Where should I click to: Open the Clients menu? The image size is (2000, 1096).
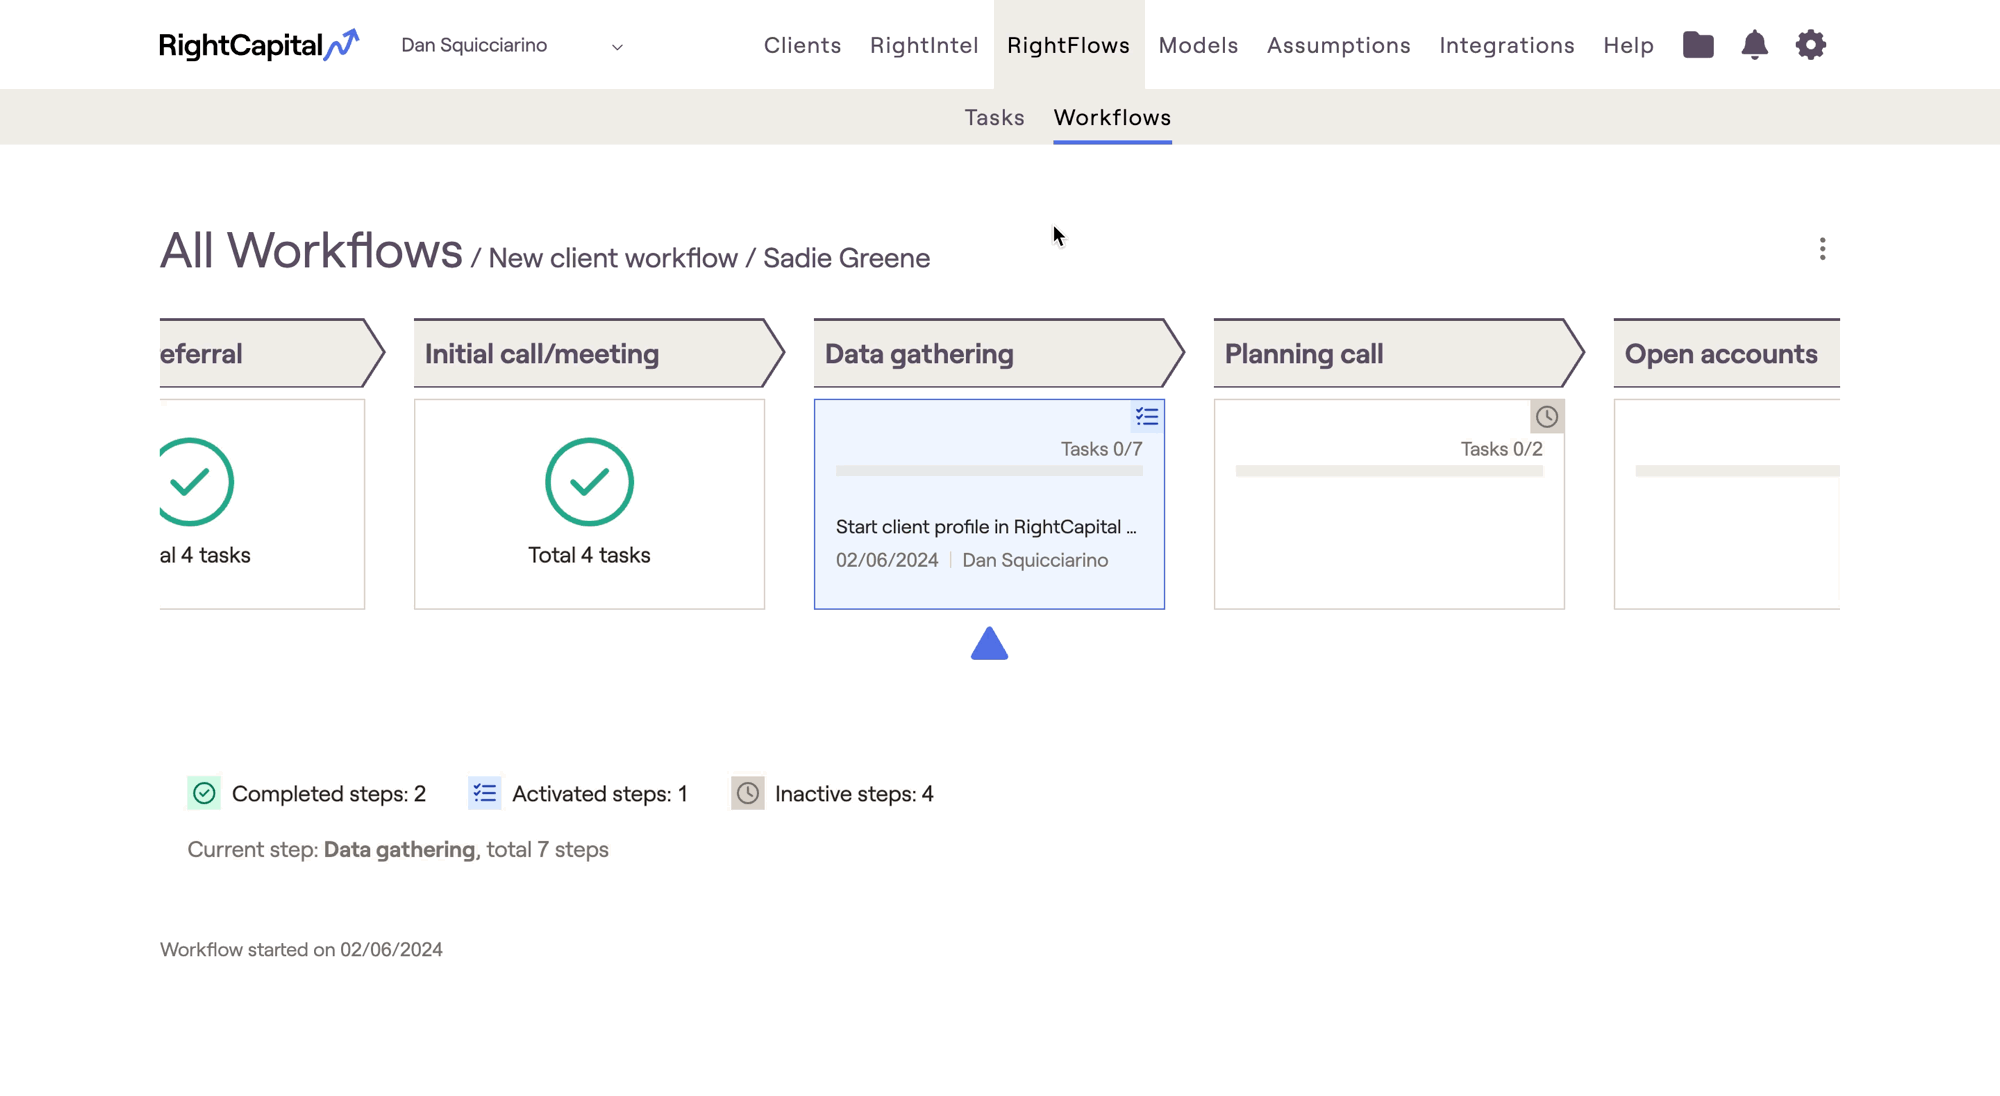(x=802, y=46)
